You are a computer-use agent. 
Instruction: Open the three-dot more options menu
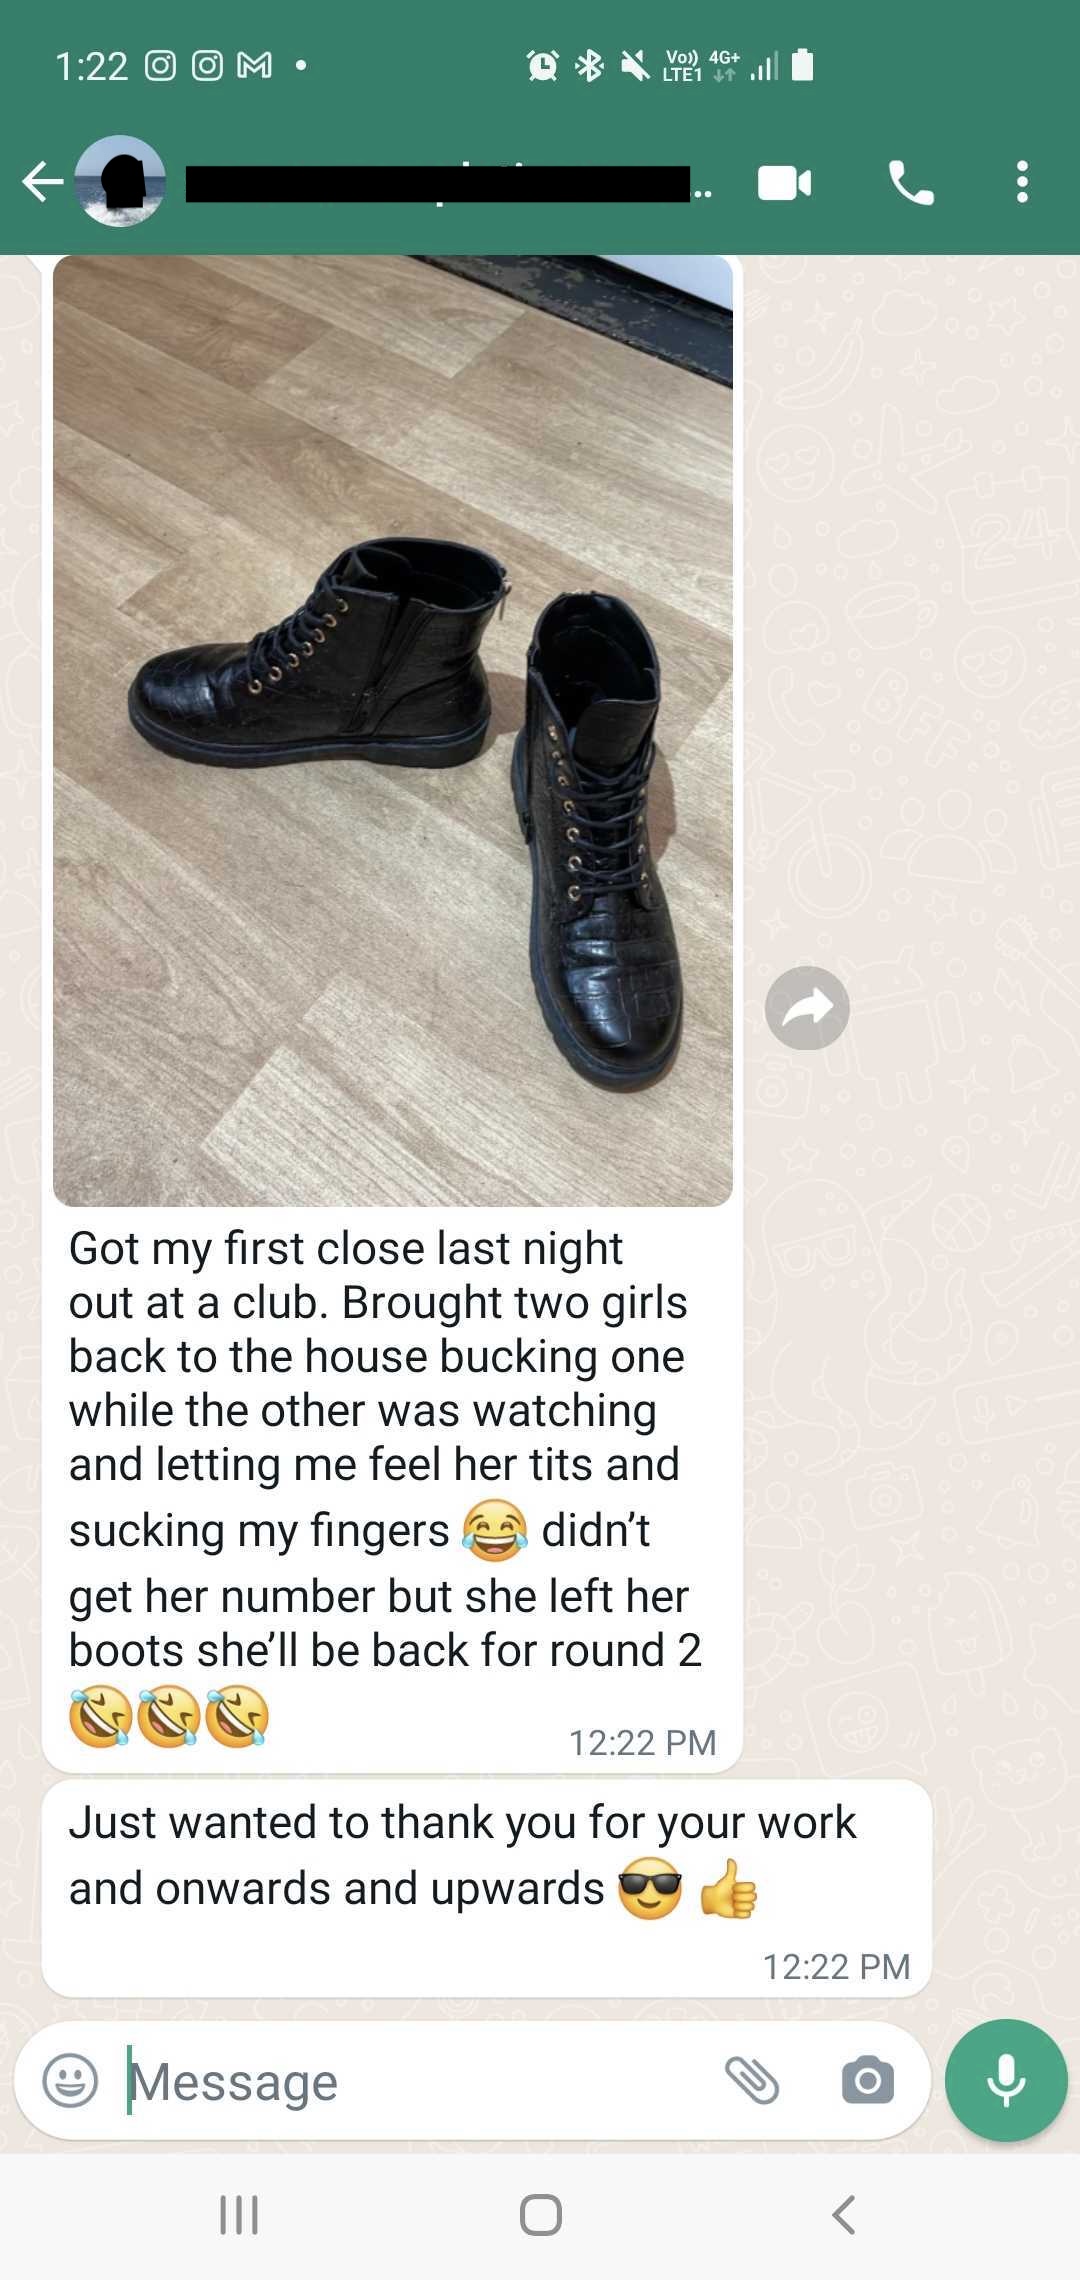[1022, 182]
